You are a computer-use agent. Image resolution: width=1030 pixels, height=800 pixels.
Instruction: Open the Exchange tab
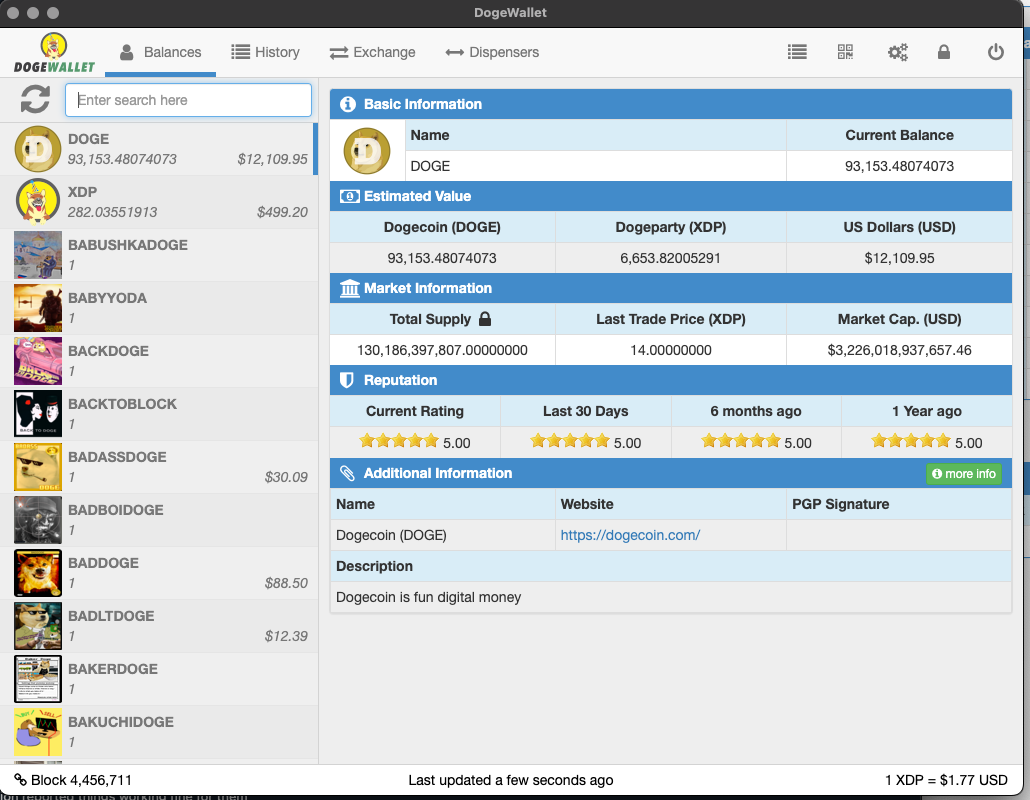coord(372,53)
